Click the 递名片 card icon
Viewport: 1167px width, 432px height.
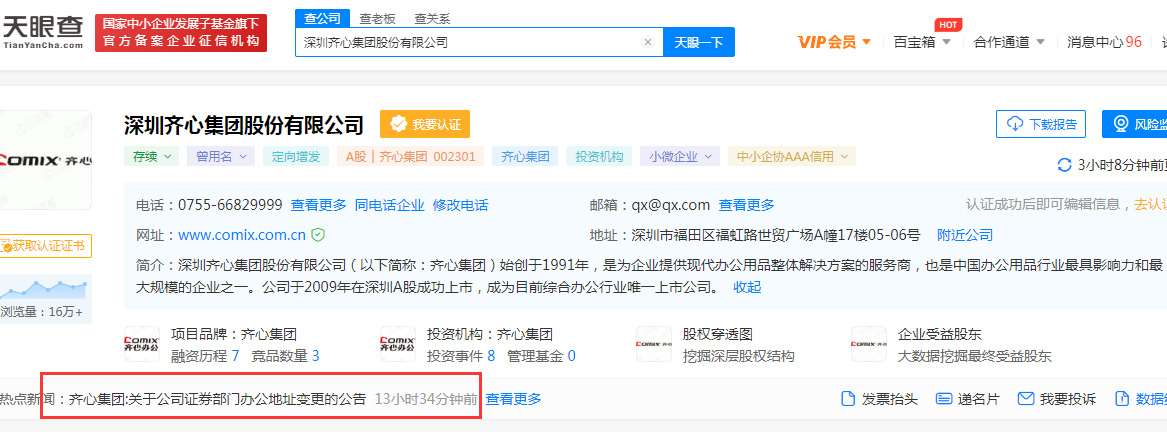coord(944,398)
